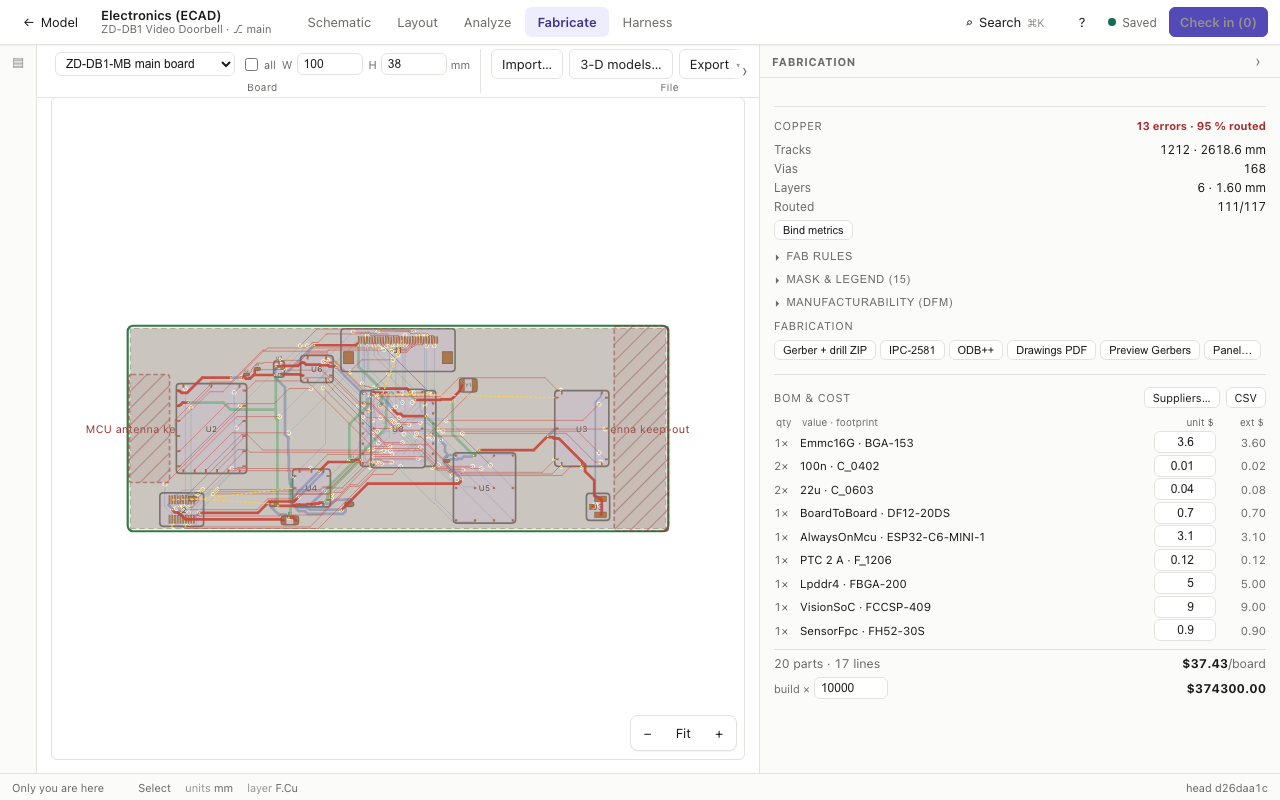Open the Harness tab
The image size is (1280, 800).
[x=647, y=22]
